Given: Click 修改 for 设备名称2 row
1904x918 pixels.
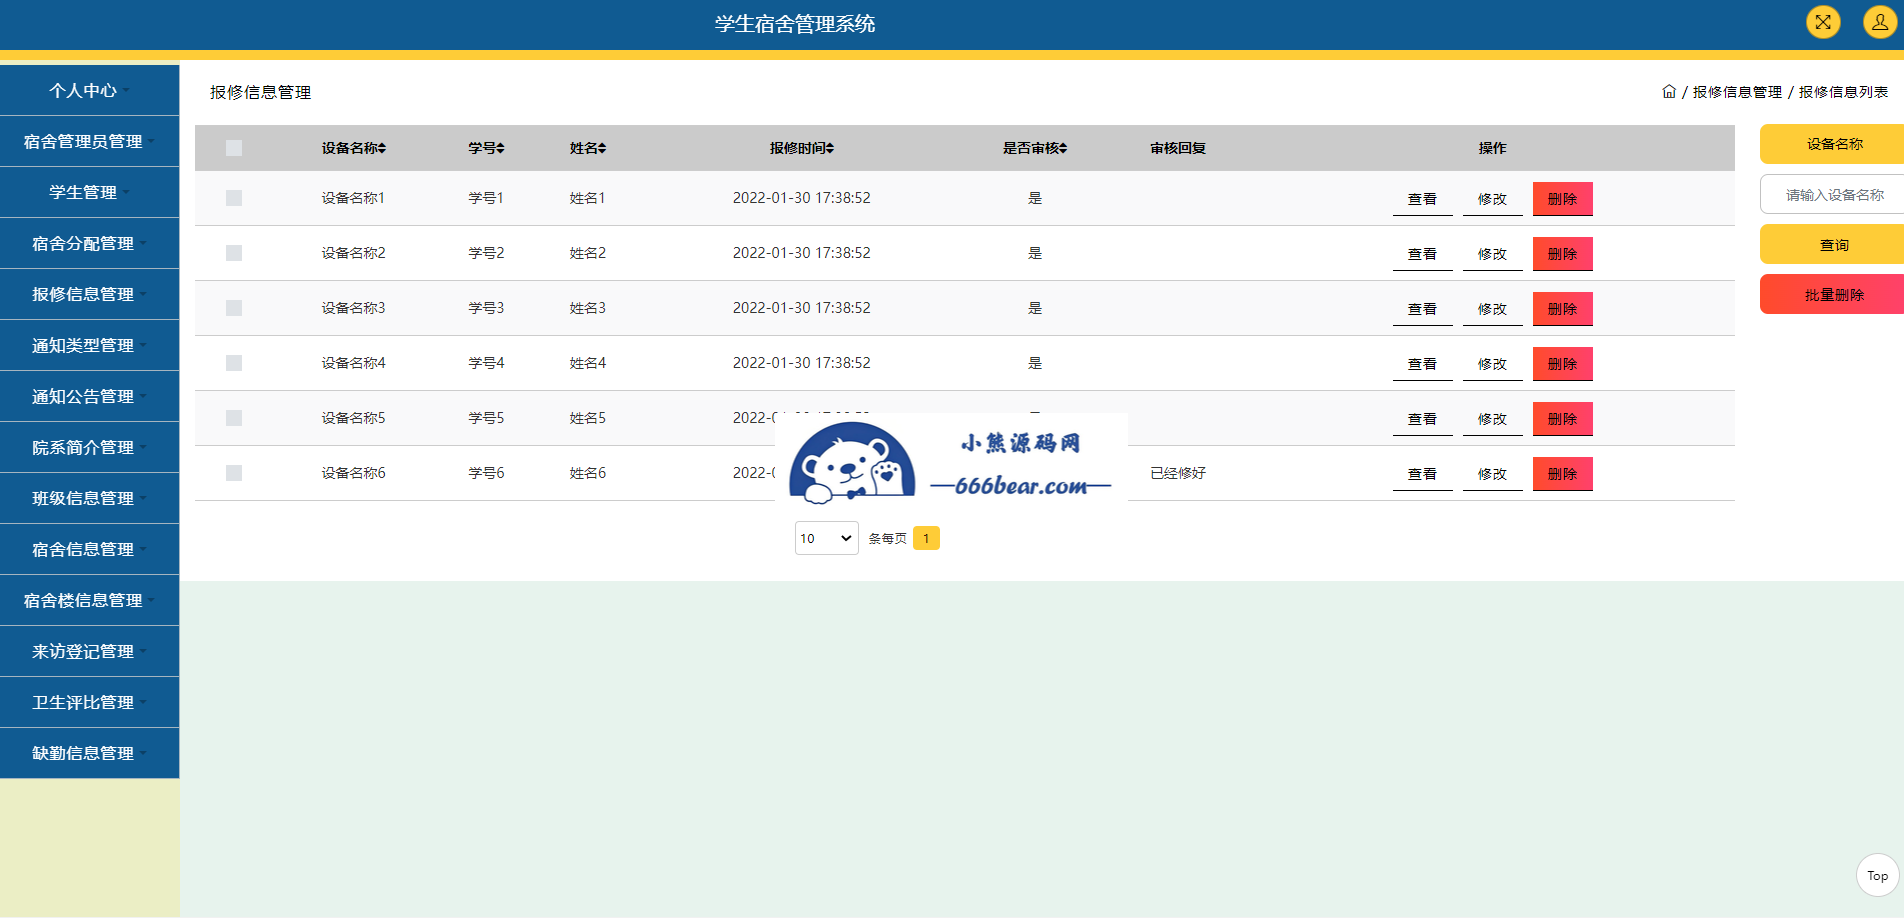Looking at the screenshot, I should coord(1492,254).
